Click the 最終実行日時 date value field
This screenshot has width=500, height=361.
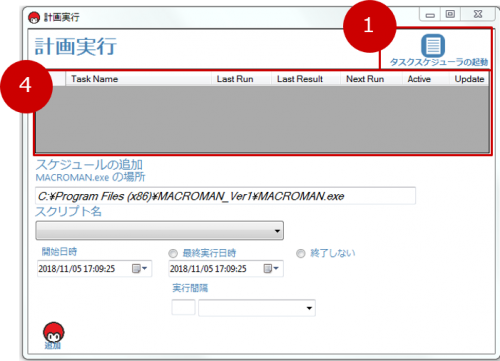[x=226, y=269]
